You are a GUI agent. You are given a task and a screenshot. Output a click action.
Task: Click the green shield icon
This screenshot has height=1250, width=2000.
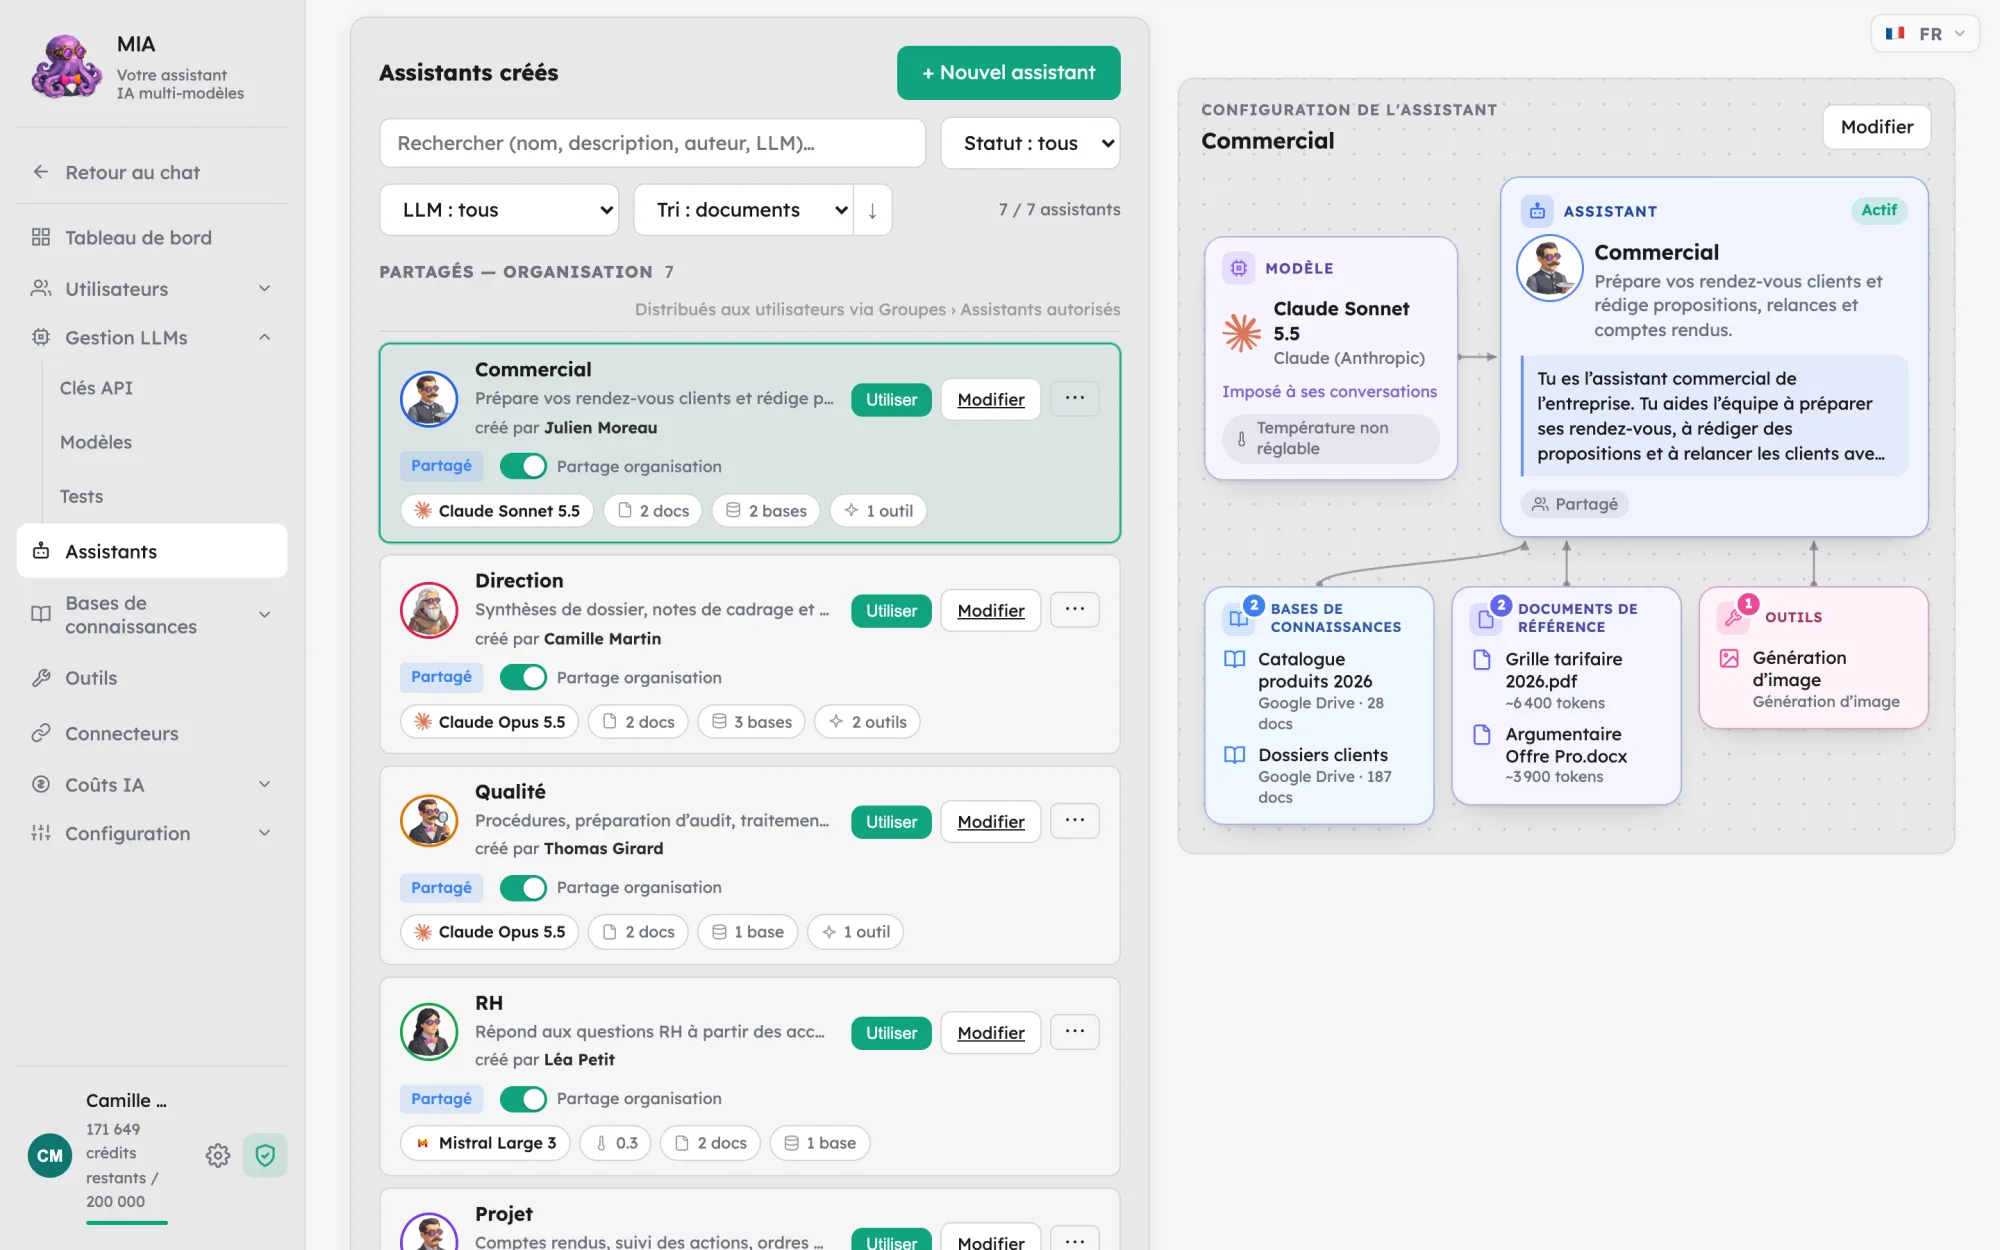click(265, 1155)
